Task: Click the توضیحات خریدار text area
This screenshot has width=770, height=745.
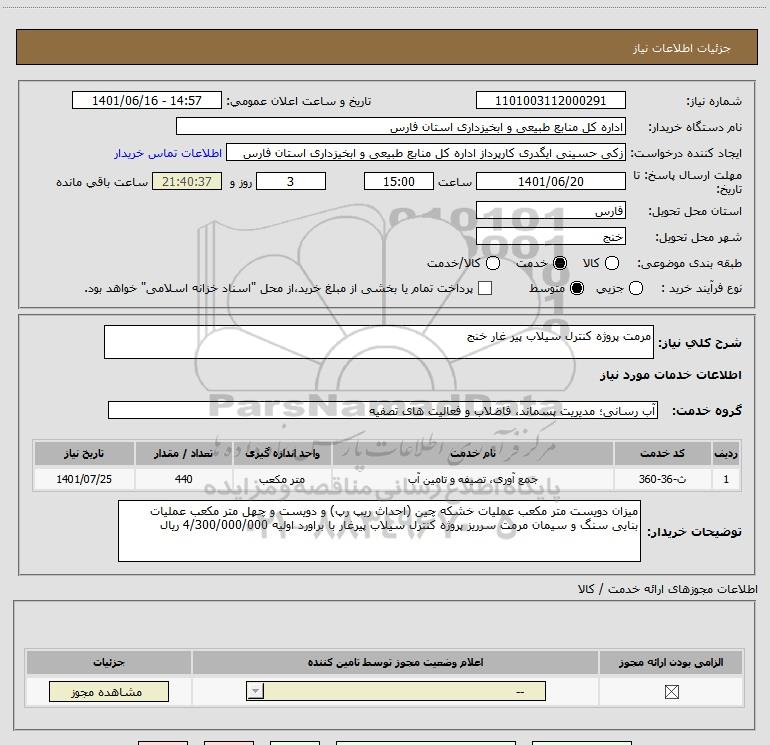Action: click(x=379, y=531)
